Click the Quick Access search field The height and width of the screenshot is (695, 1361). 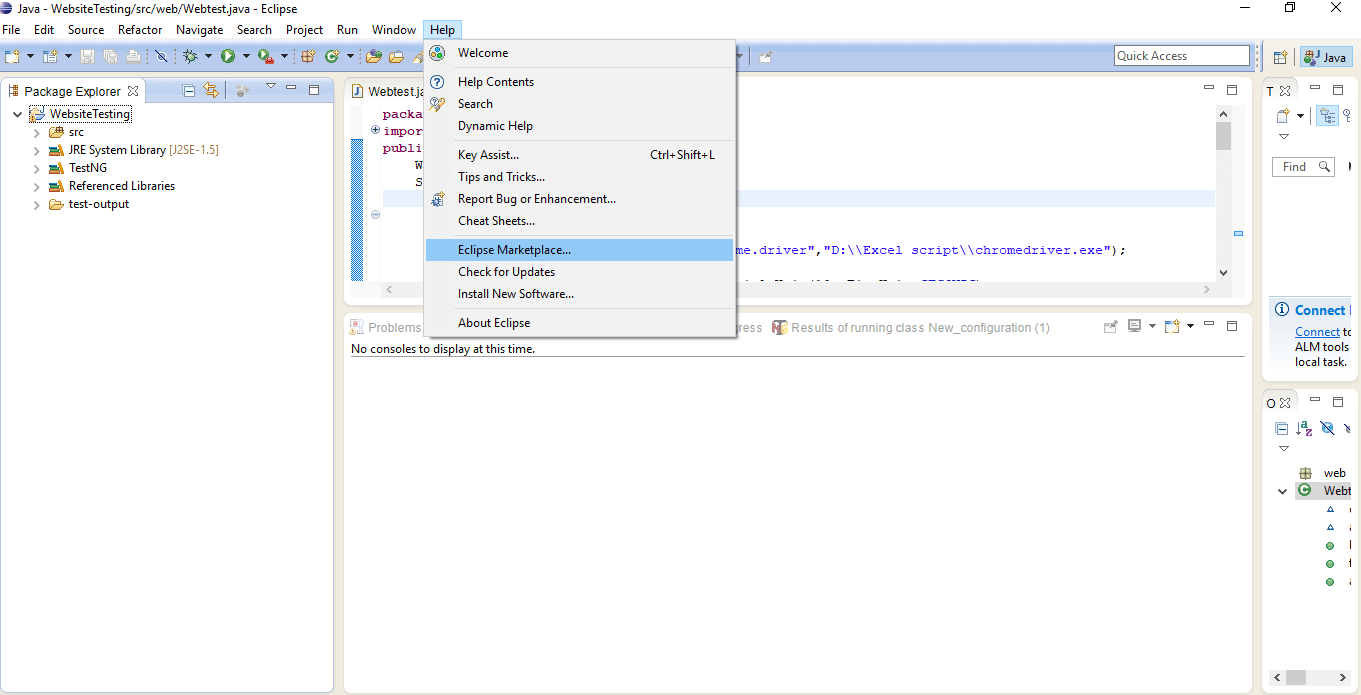tap(1181, 56)
